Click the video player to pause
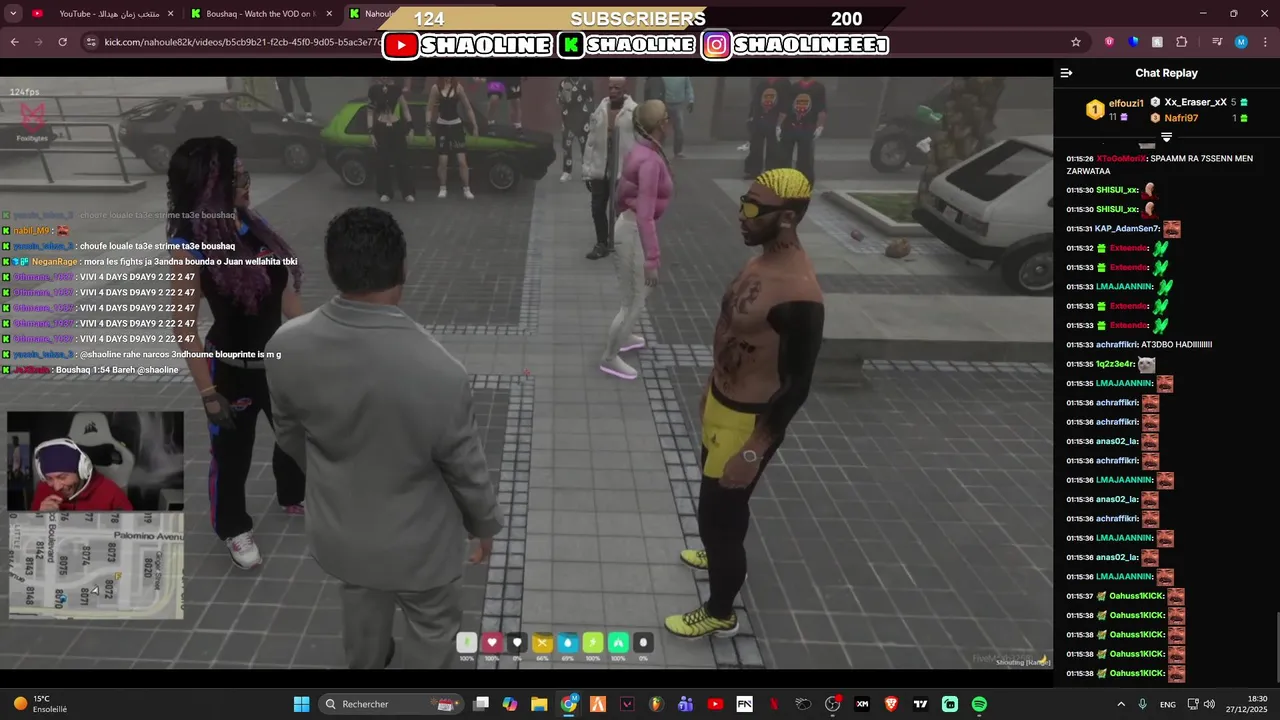 pyautogui.click(x=526, y=372)
